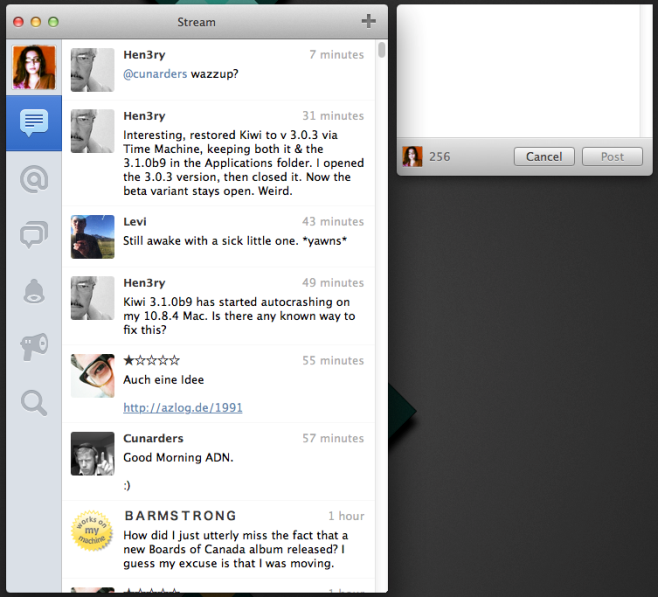The height and width of the screenshot is (597, 658).
Task: Click the red close button of Stream window
Action: click(x=18, y=22)
